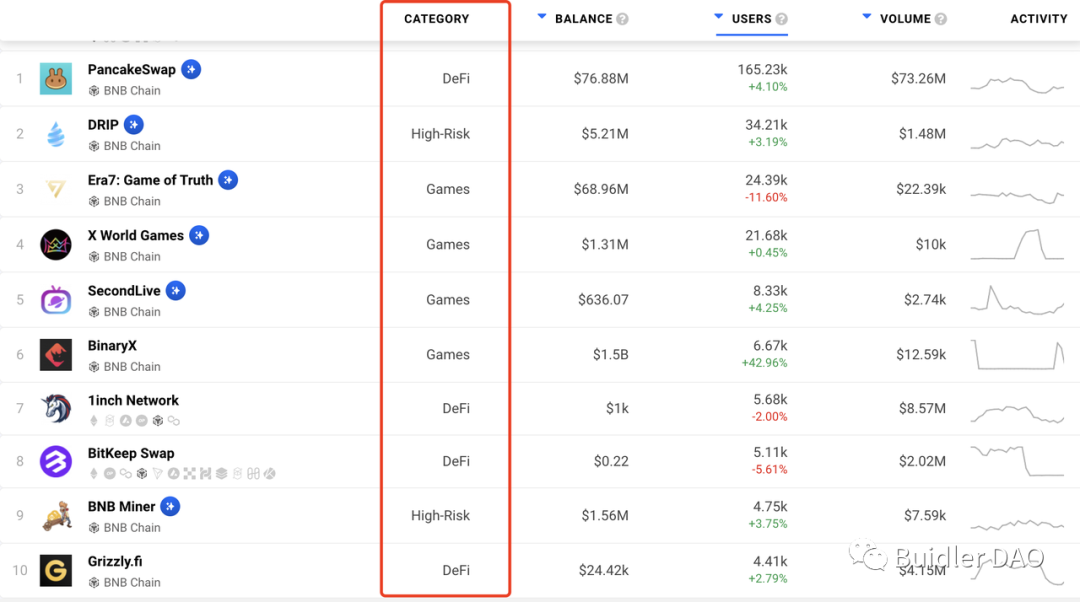
Task: Click the SecondLive TV logo
Action: point(56,300)
